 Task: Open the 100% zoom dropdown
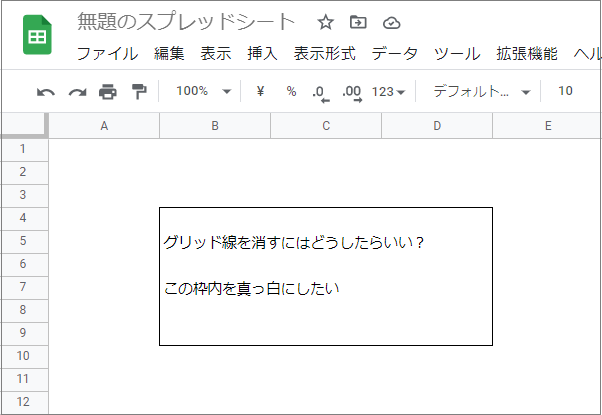[x=203, y=91]
